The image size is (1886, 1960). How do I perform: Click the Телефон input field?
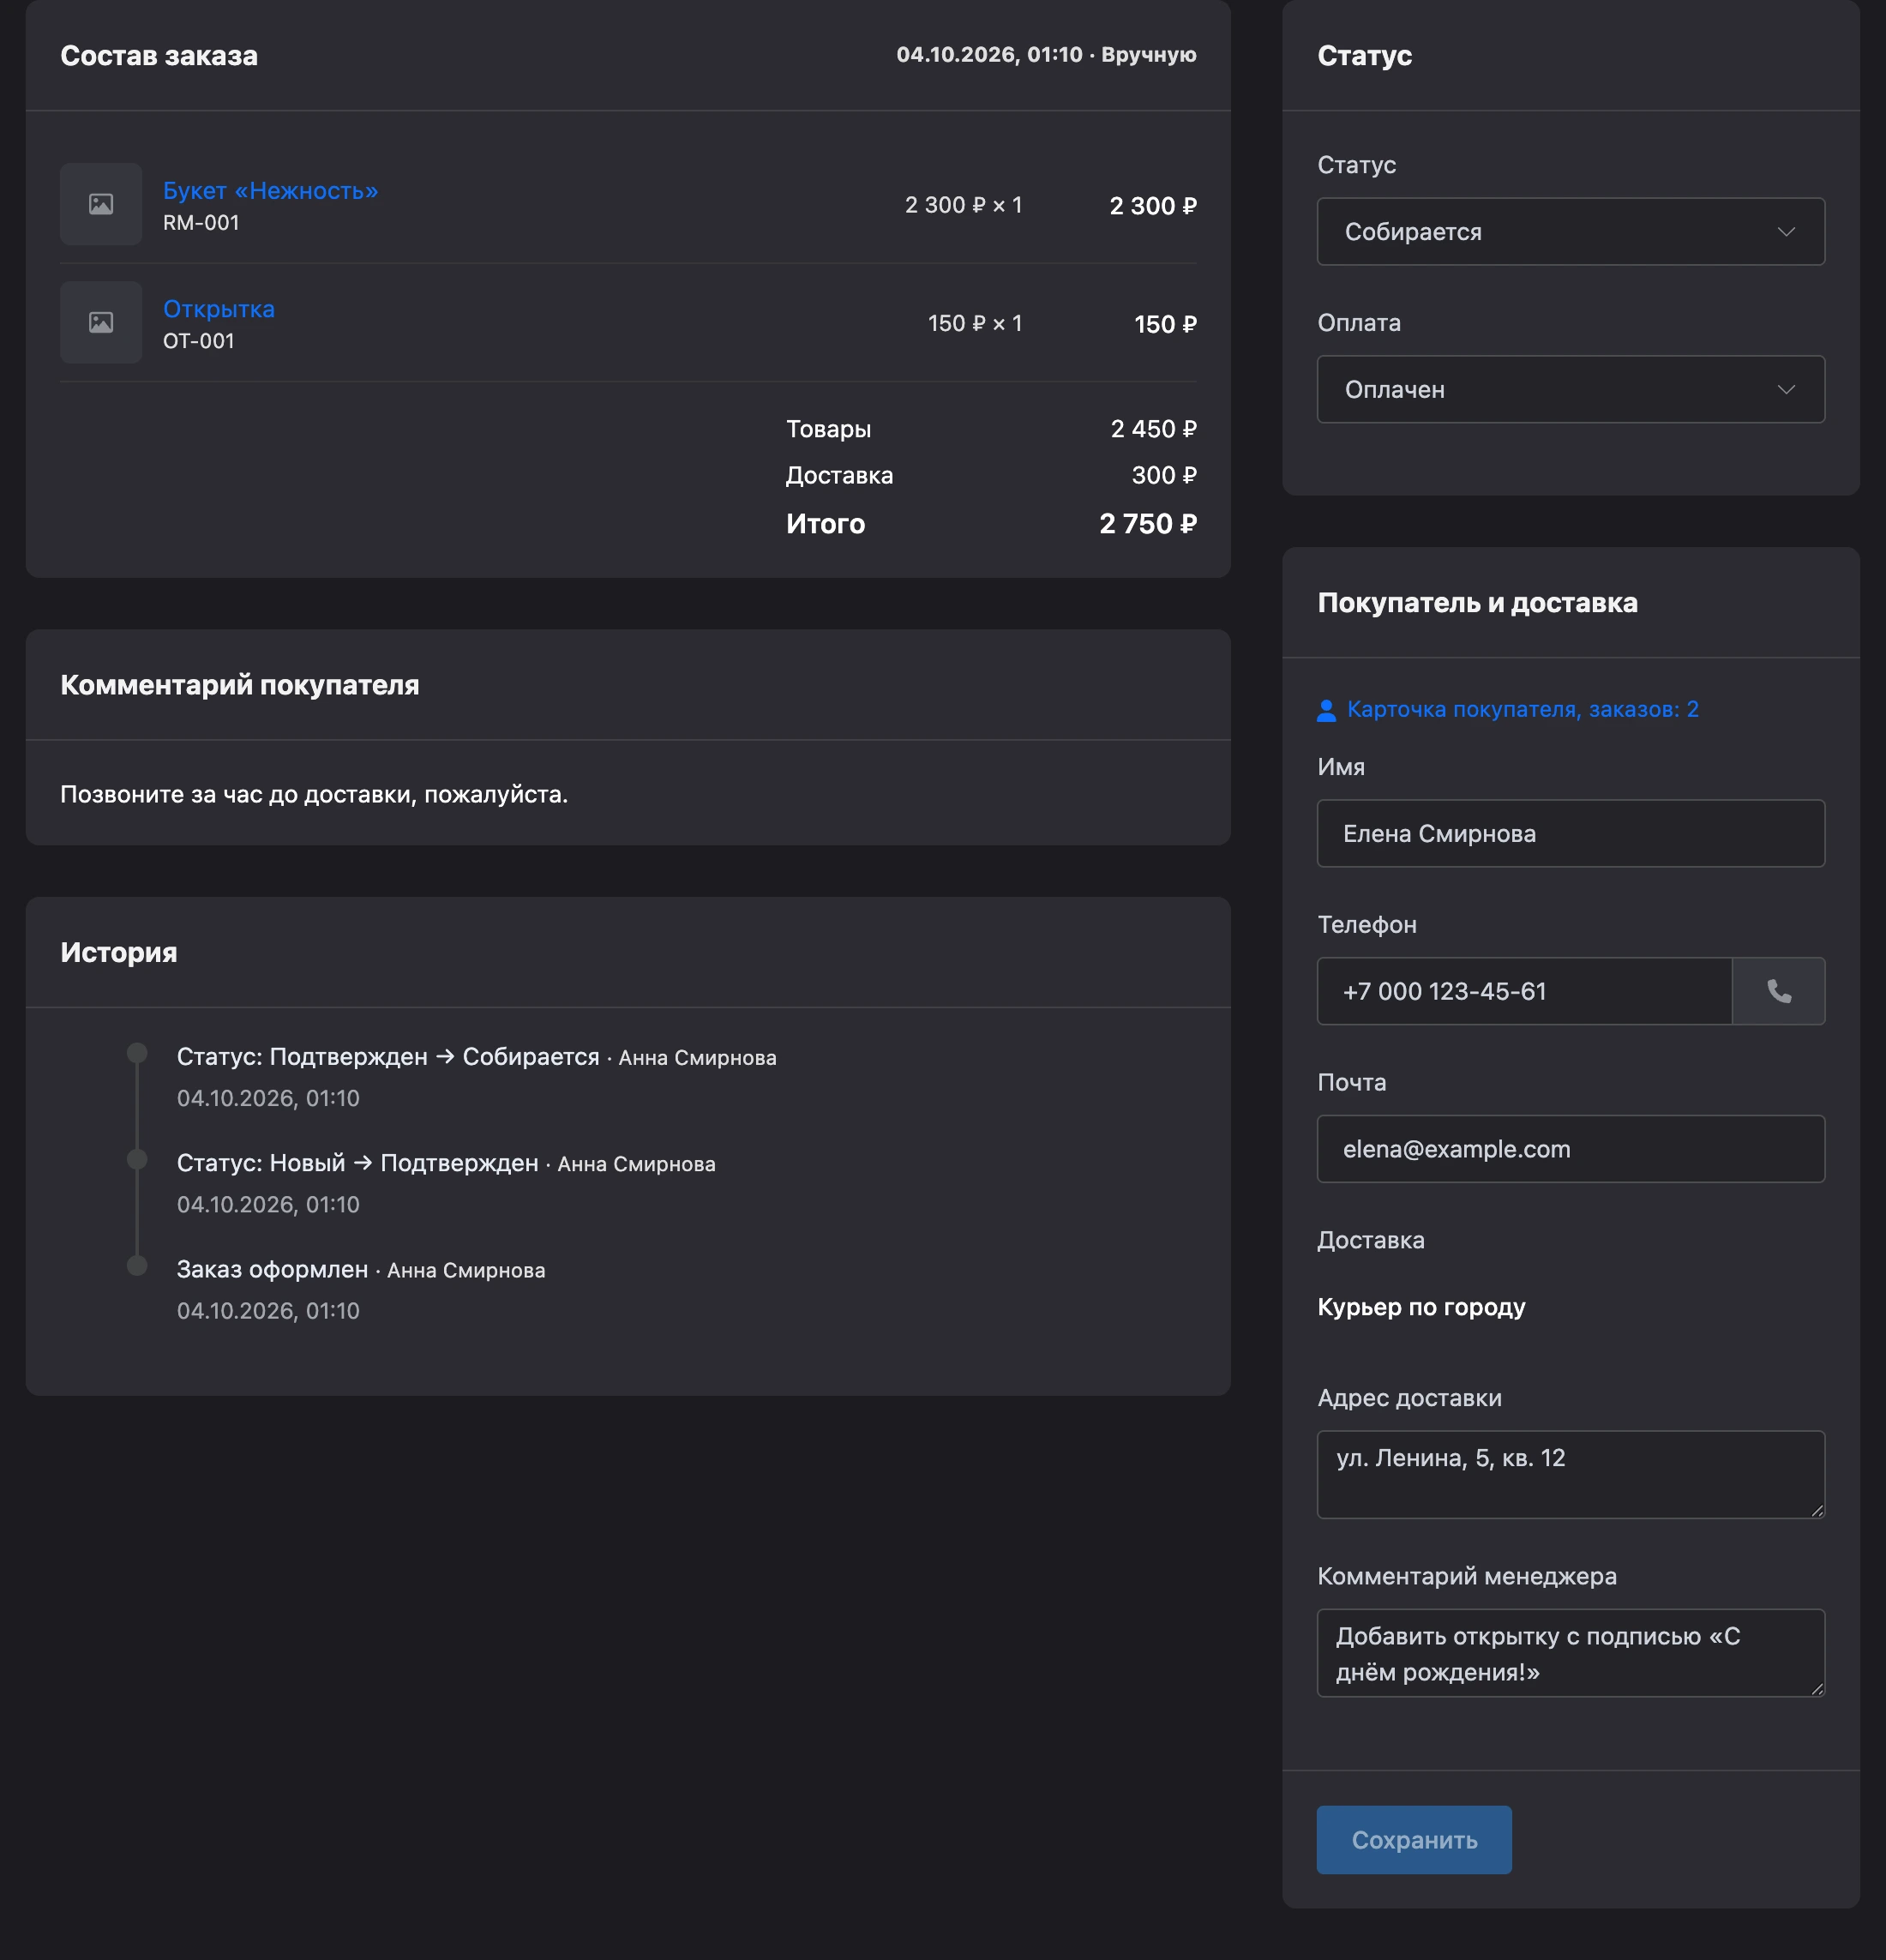[1524, 991]
